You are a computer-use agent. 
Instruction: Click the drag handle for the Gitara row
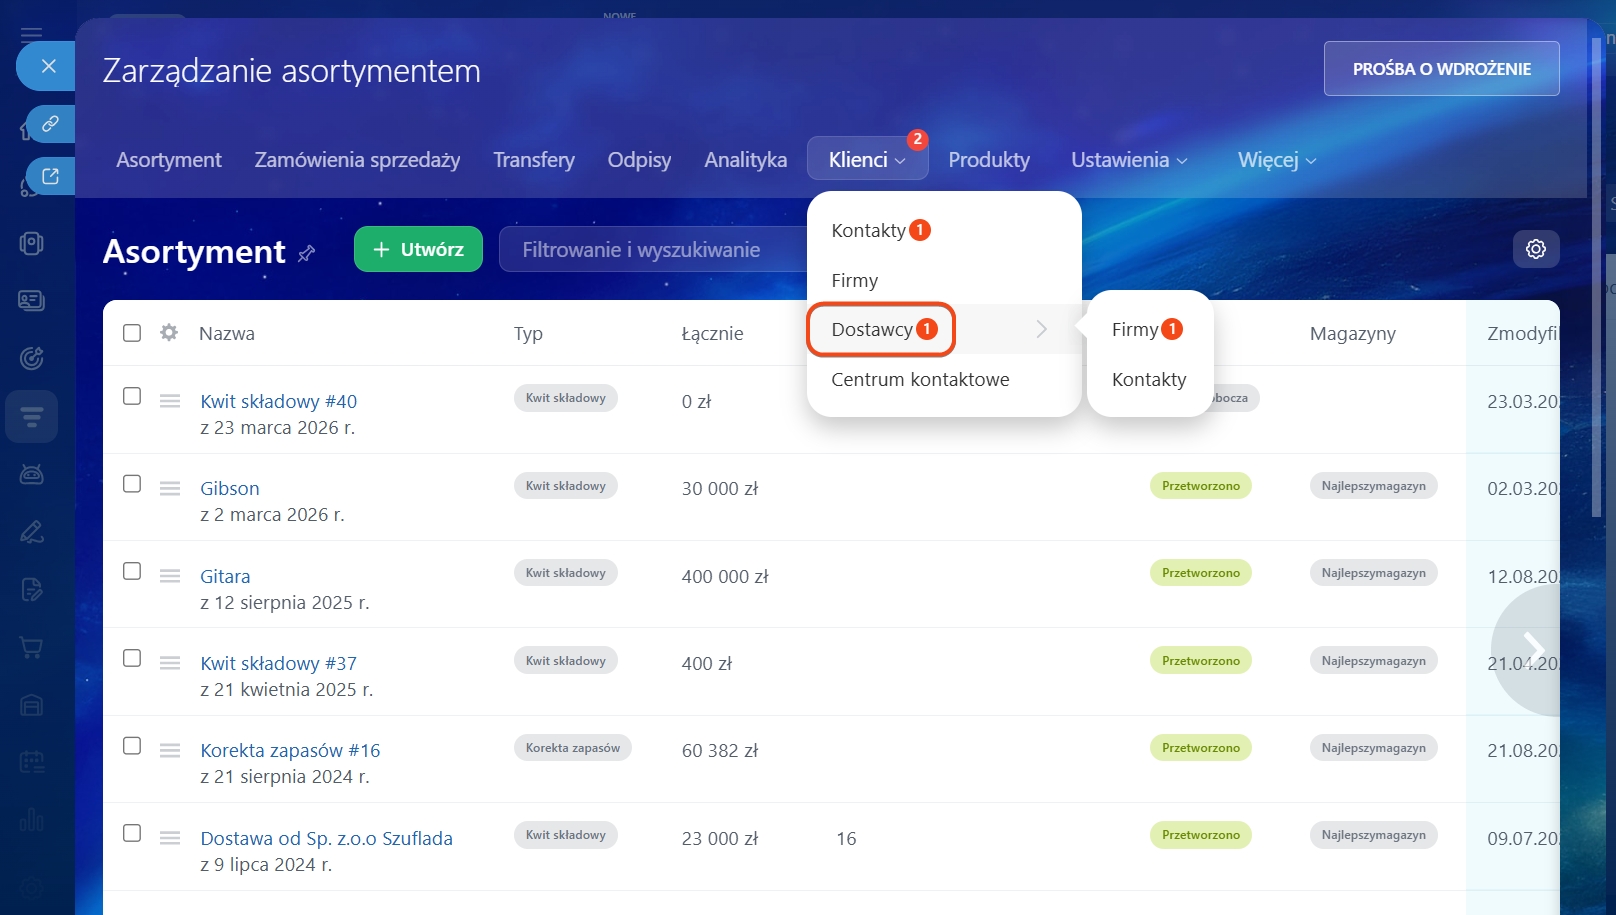[170, 576]
